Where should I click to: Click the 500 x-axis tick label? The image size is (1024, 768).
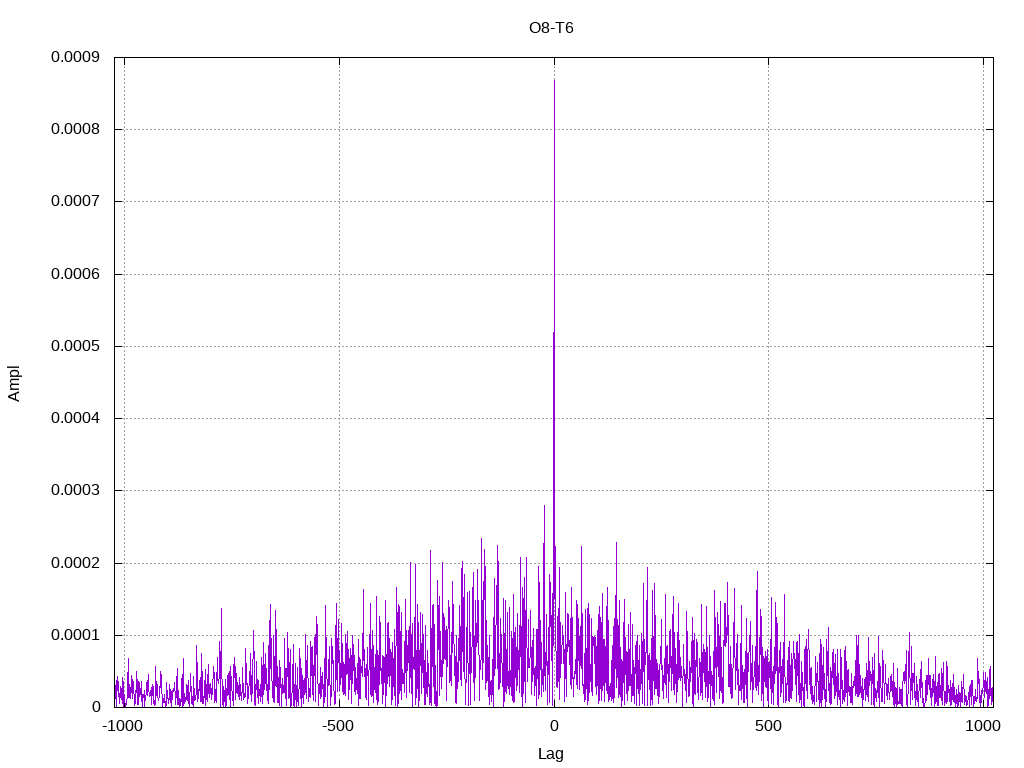[x=768, y=726]
